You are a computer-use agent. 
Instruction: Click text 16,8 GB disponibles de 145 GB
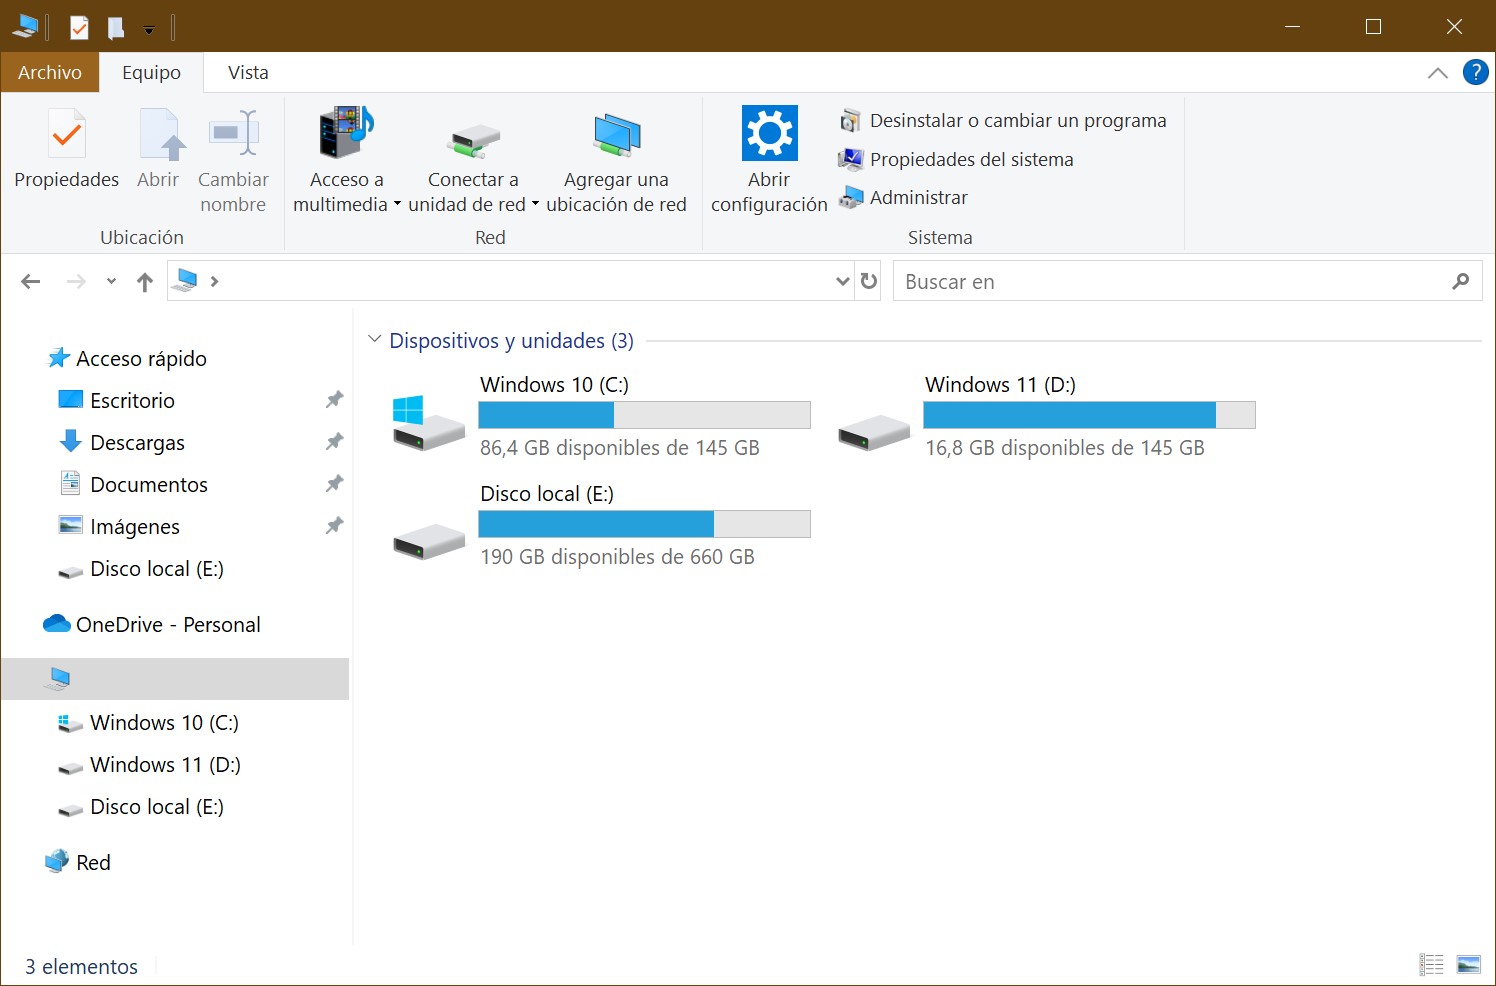point(1065,448)
